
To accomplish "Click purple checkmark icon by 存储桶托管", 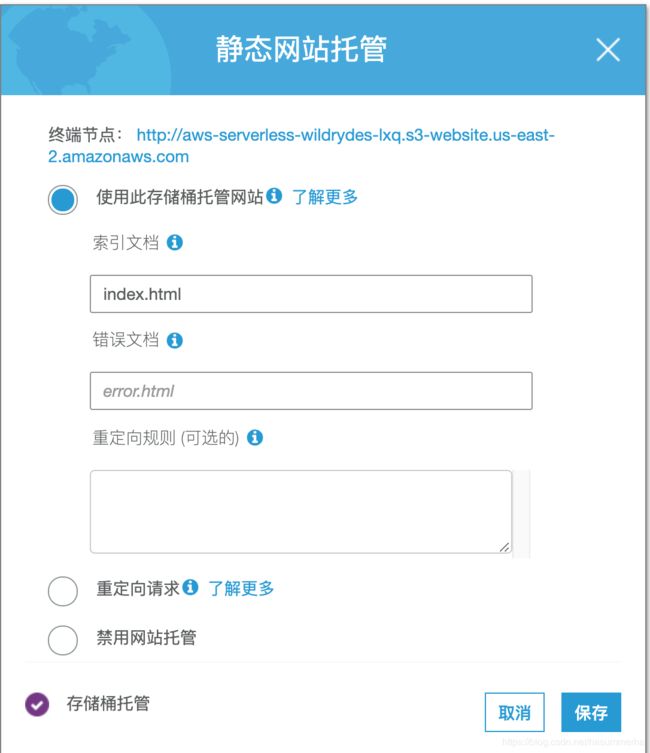I will coord(37,705).
